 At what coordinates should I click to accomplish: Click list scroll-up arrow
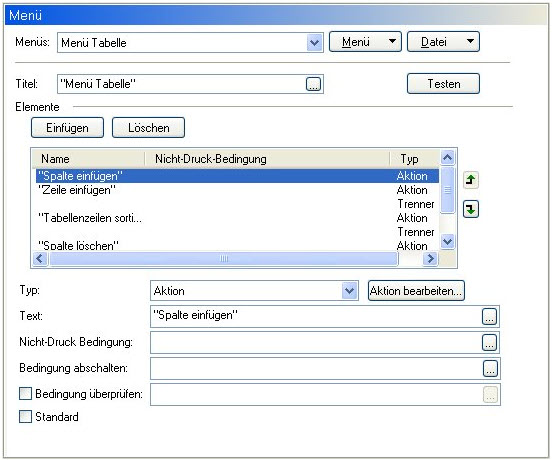pos(447,157)
